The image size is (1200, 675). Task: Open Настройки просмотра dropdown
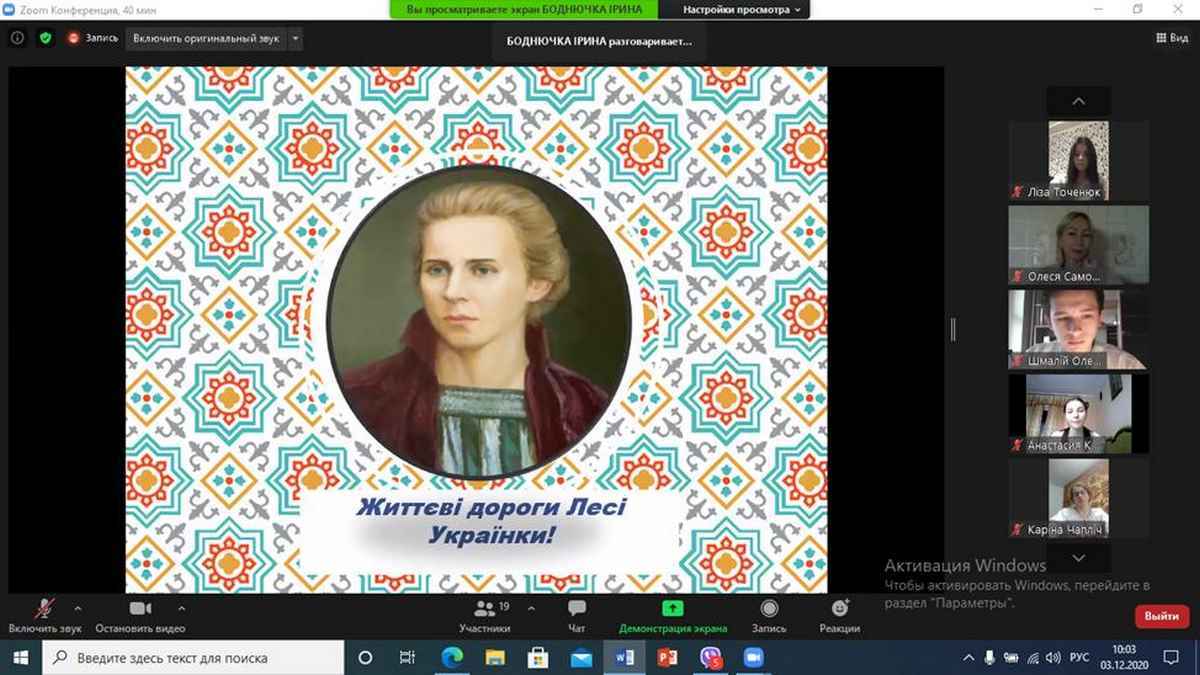742,10
